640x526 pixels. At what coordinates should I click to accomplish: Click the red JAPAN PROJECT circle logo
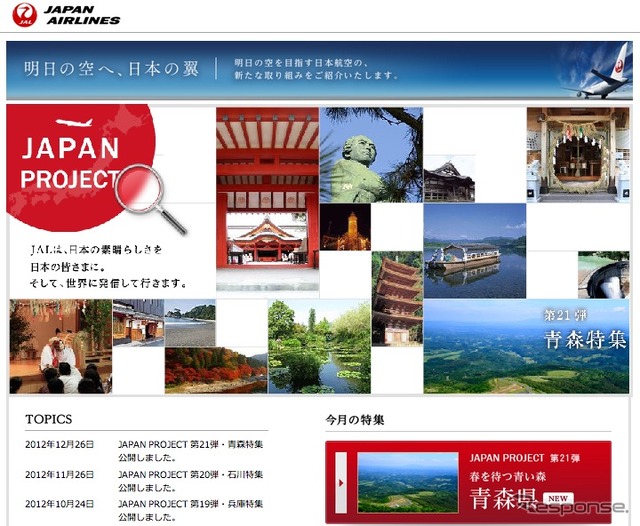tap(81, 167)
